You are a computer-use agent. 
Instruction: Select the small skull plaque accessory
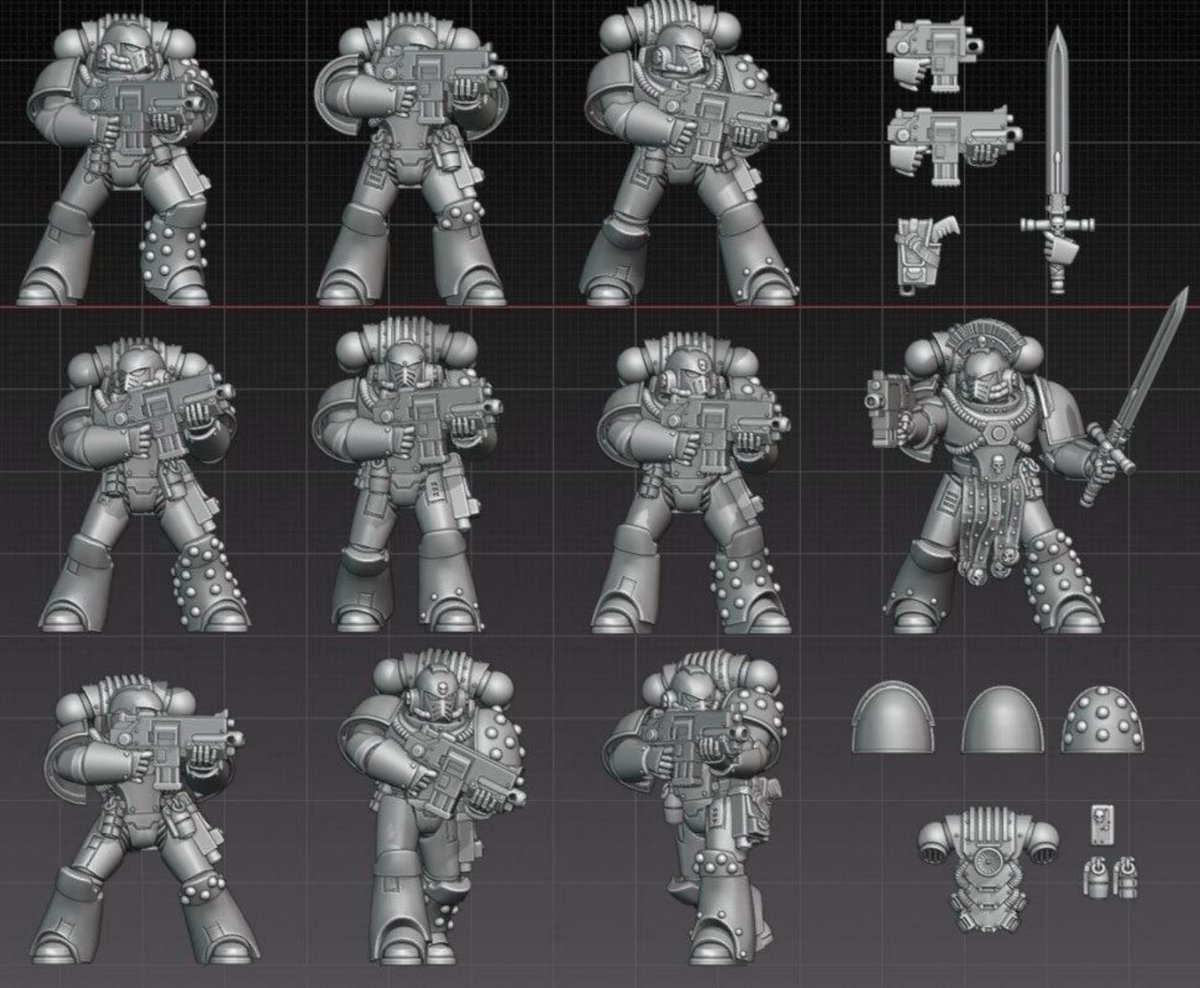(x=1101, y=824)
